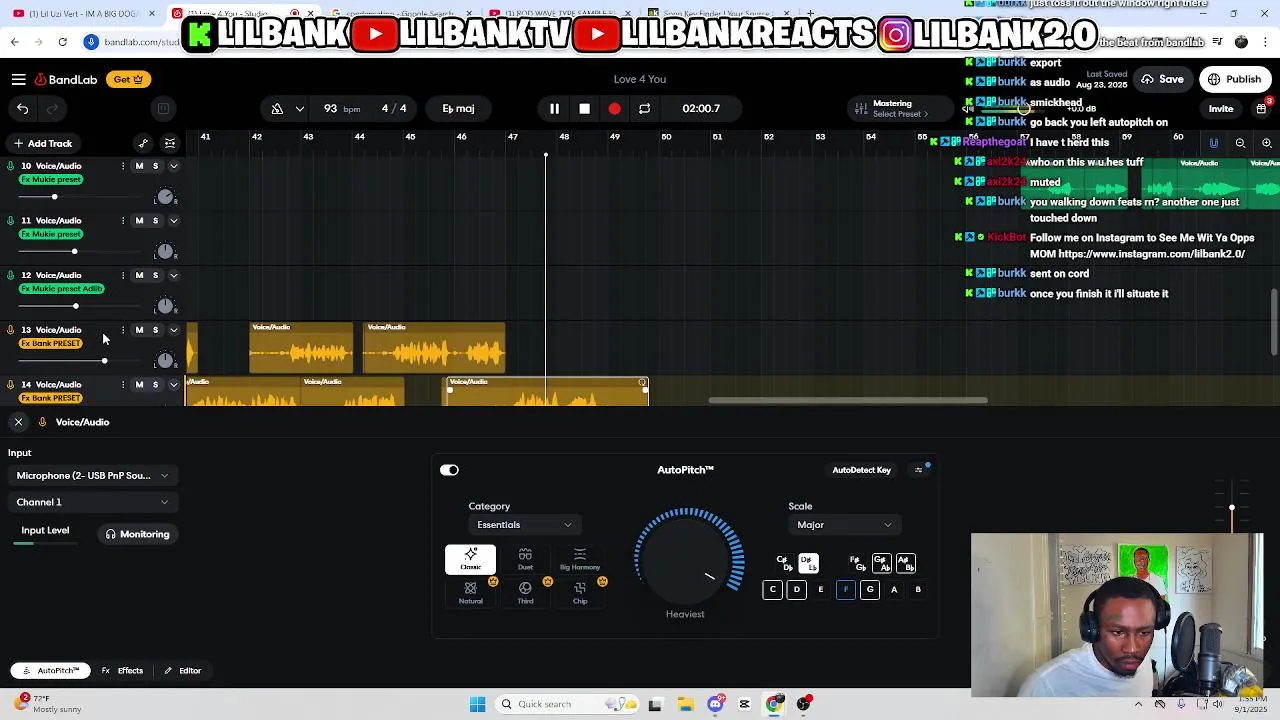Zoom out the timeline
1280x720 pixels.
(1240, 143)
